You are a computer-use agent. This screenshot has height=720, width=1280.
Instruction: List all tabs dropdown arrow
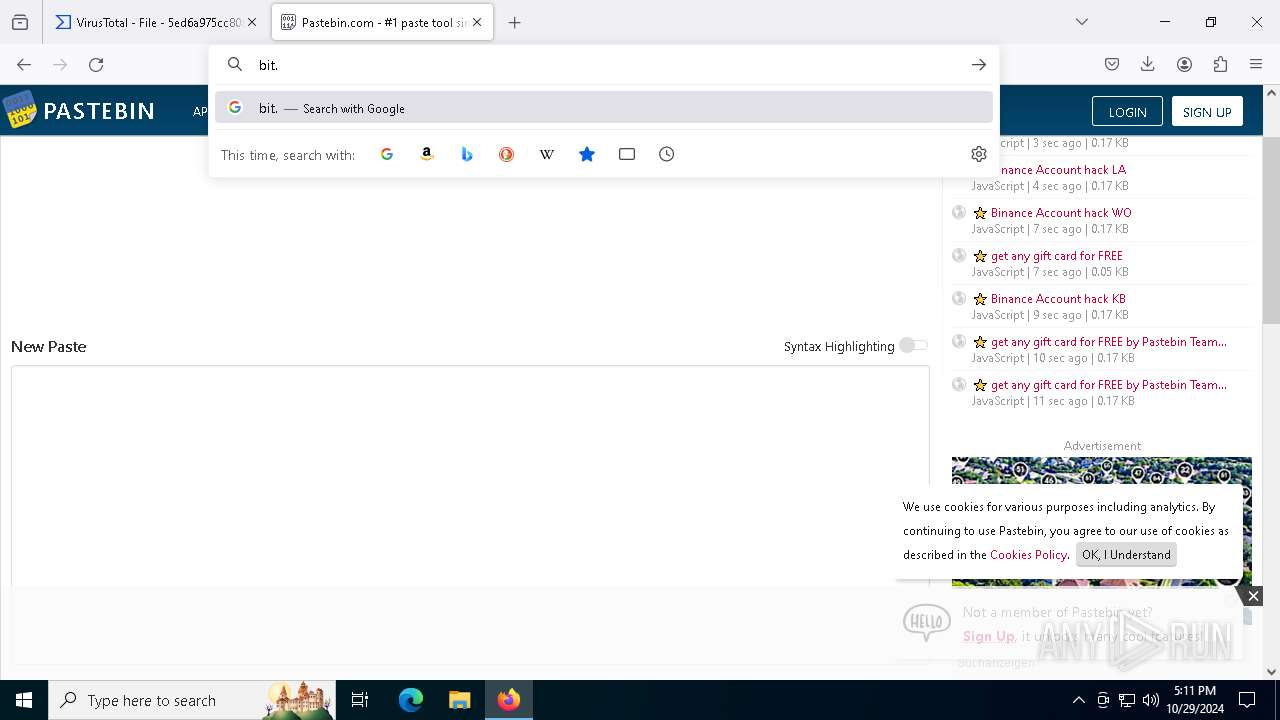(1081, 22)
